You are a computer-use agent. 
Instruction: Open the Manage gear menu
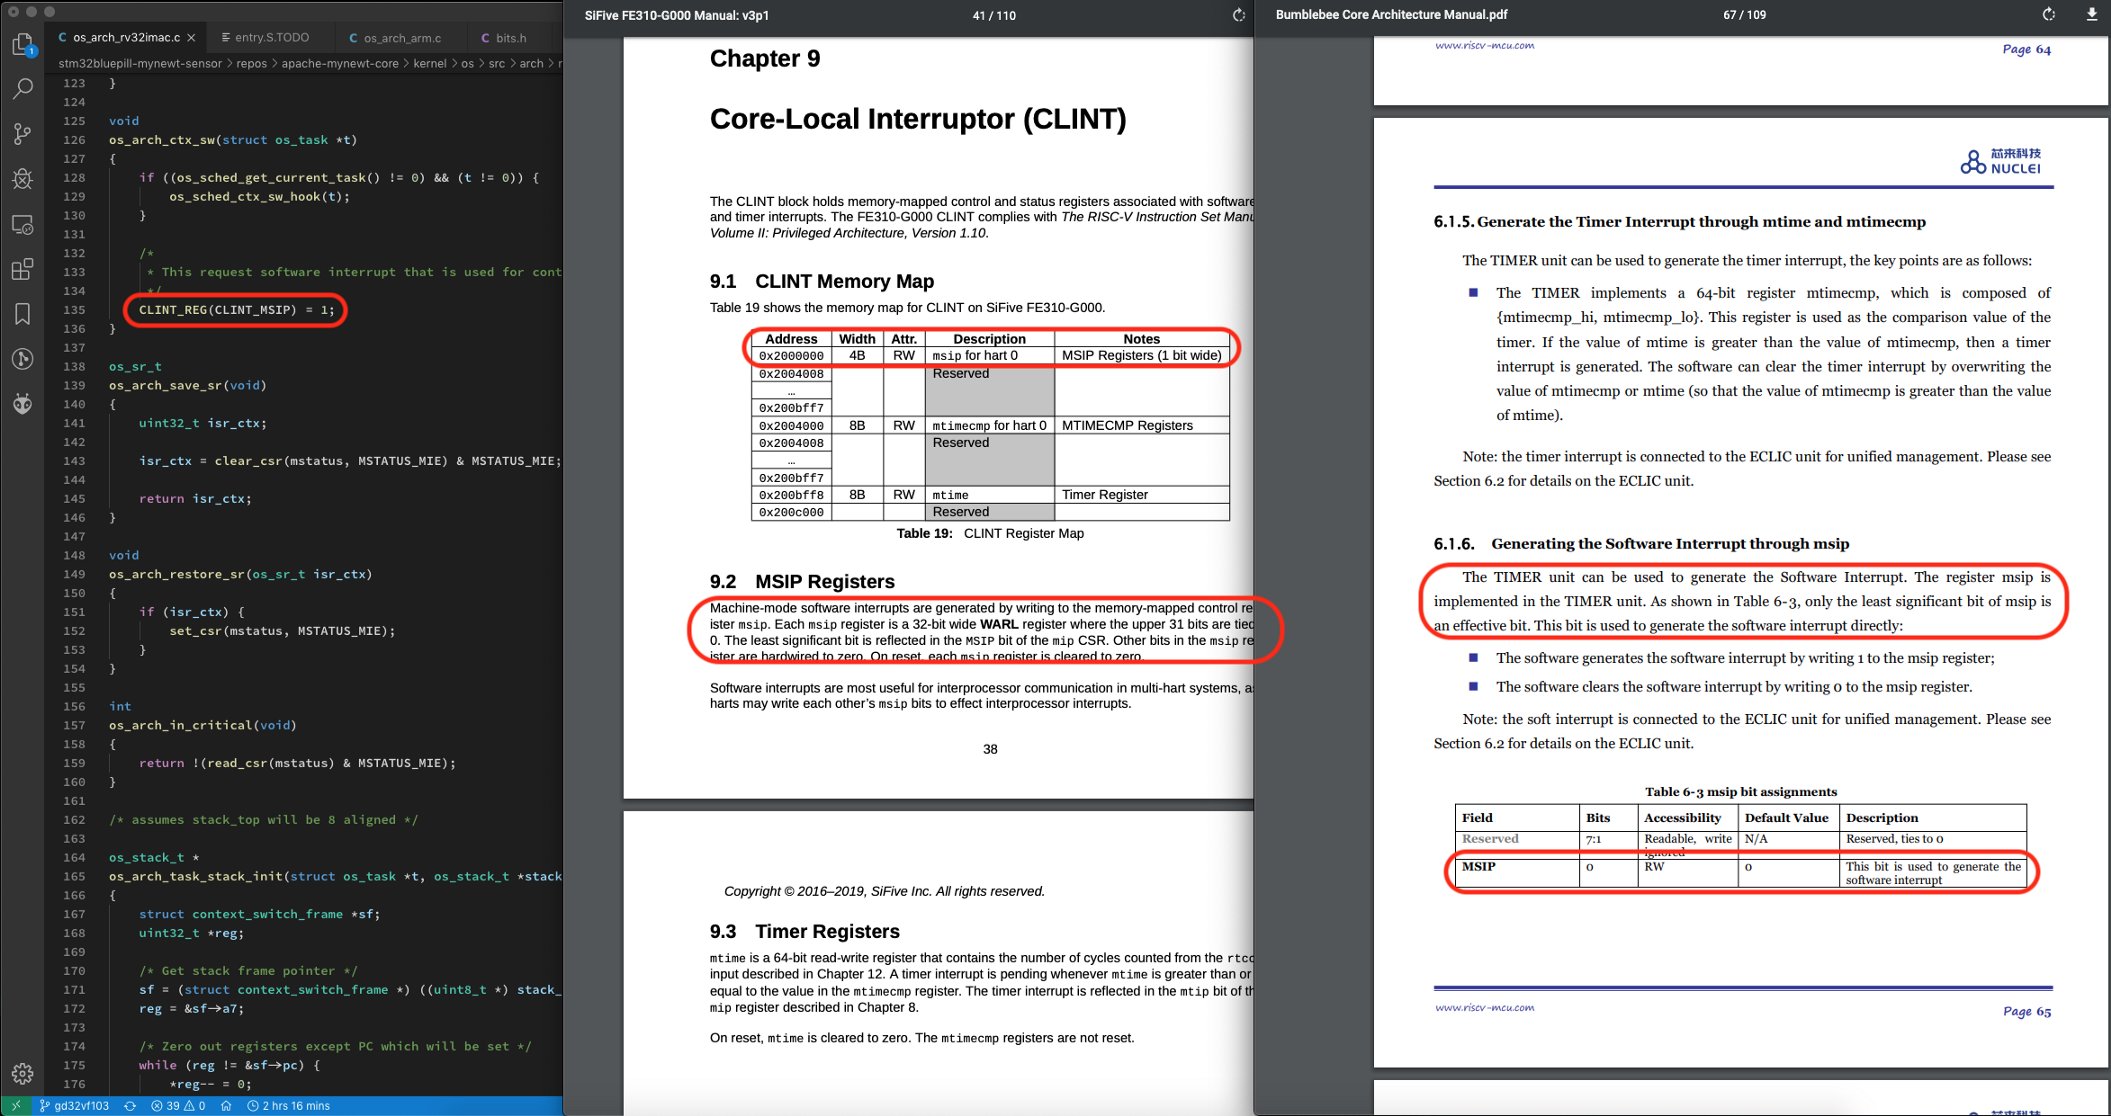tap(22, 1074)
